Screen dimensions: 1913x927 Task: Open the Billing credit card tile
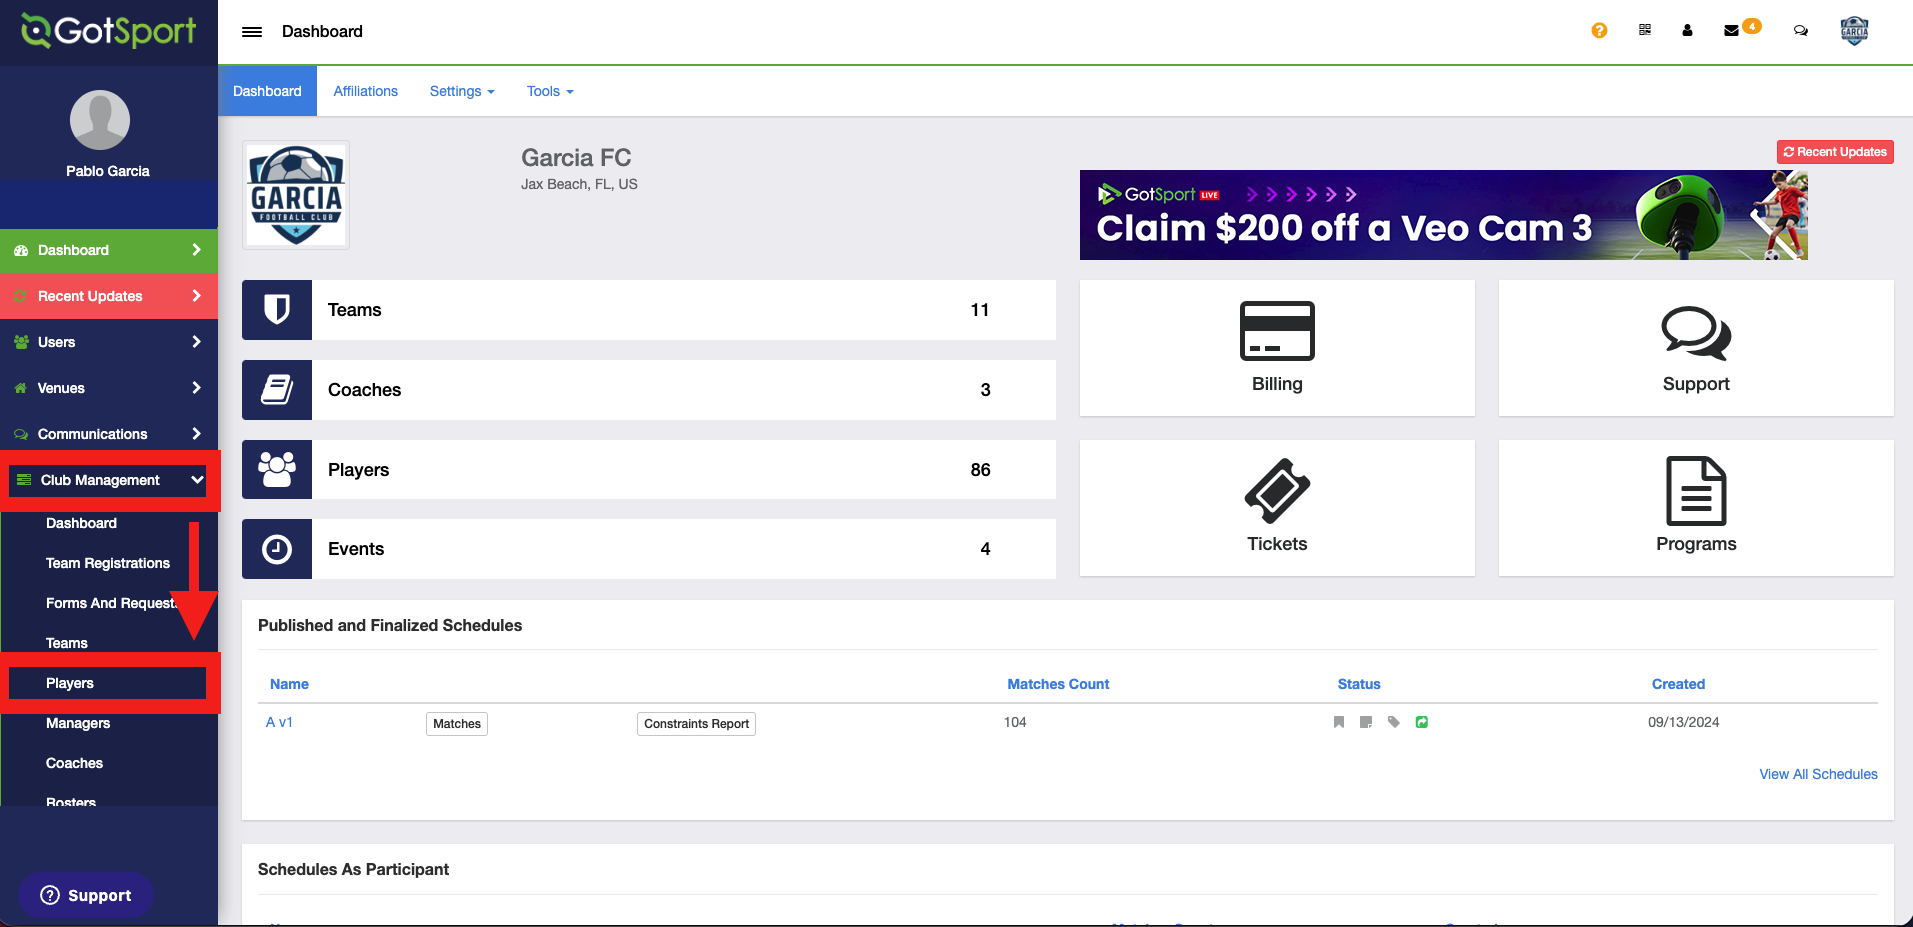coord(1276,347)
